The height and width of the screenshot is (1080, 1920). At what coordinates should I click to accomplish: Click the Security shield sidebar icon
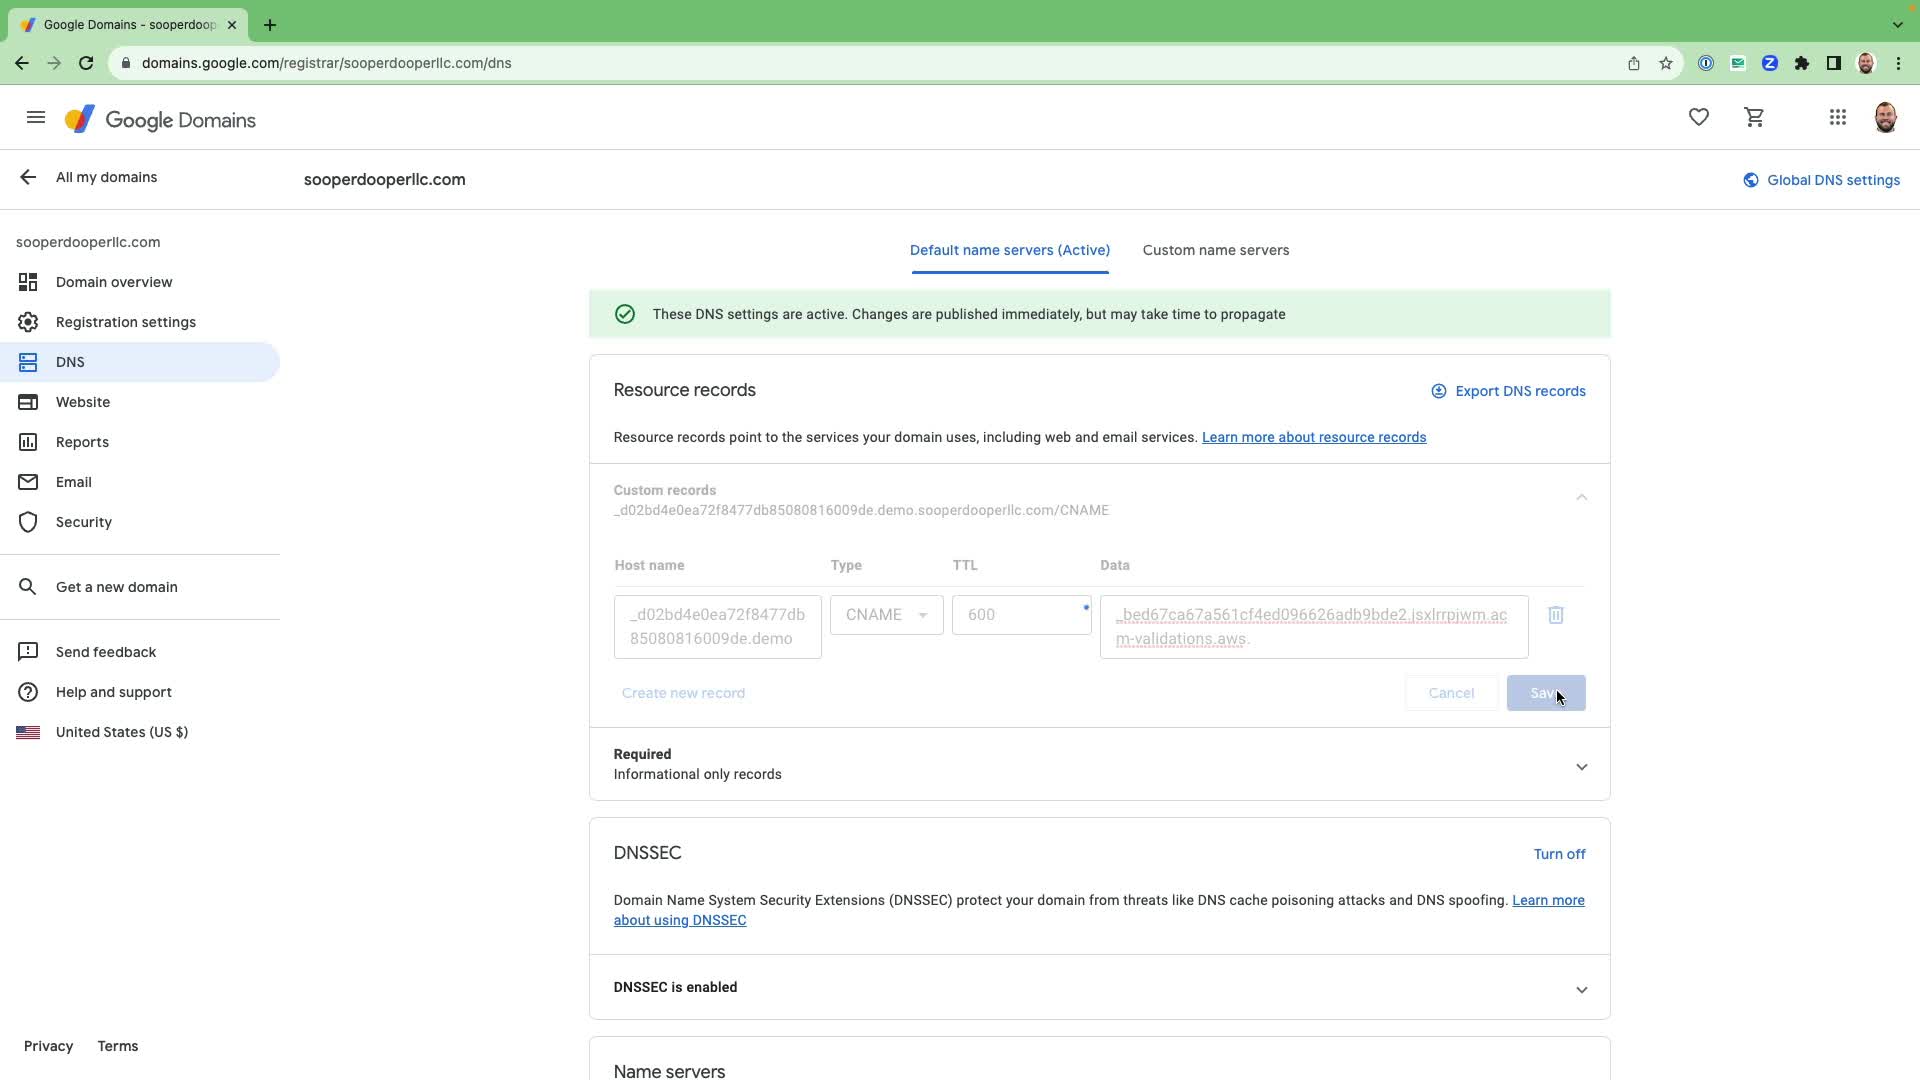pos(28,522)
